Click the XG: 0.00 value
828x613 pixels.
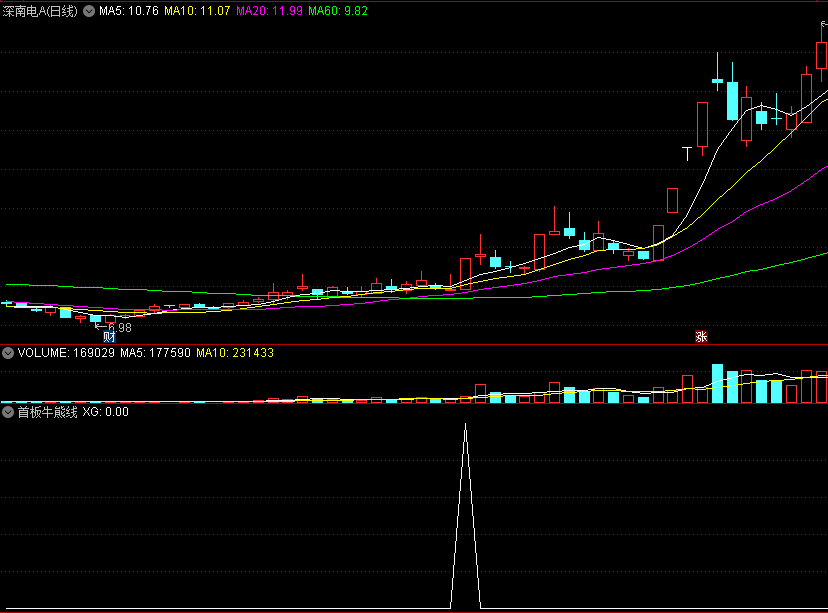coord(106,412)
